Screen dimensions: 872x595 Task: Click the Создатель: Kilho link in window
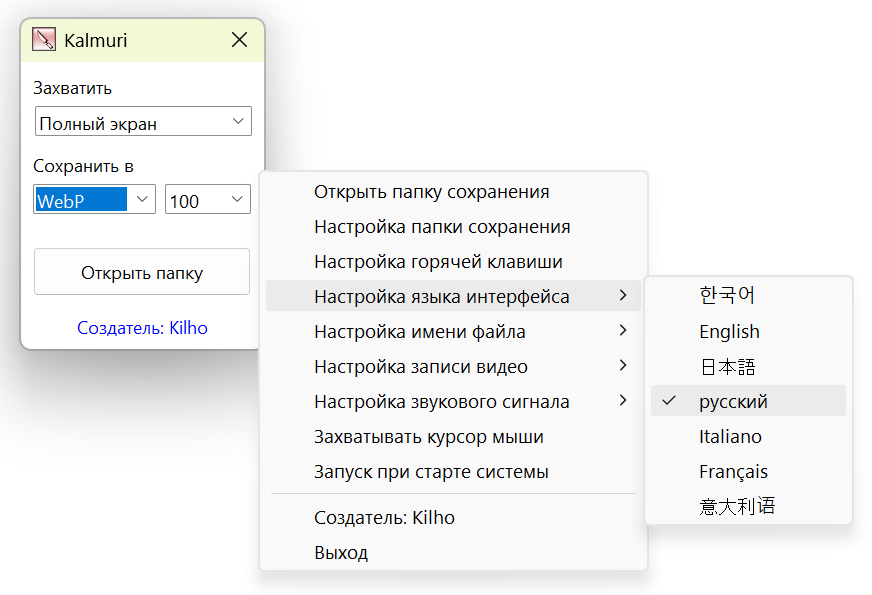click(142, 327)
